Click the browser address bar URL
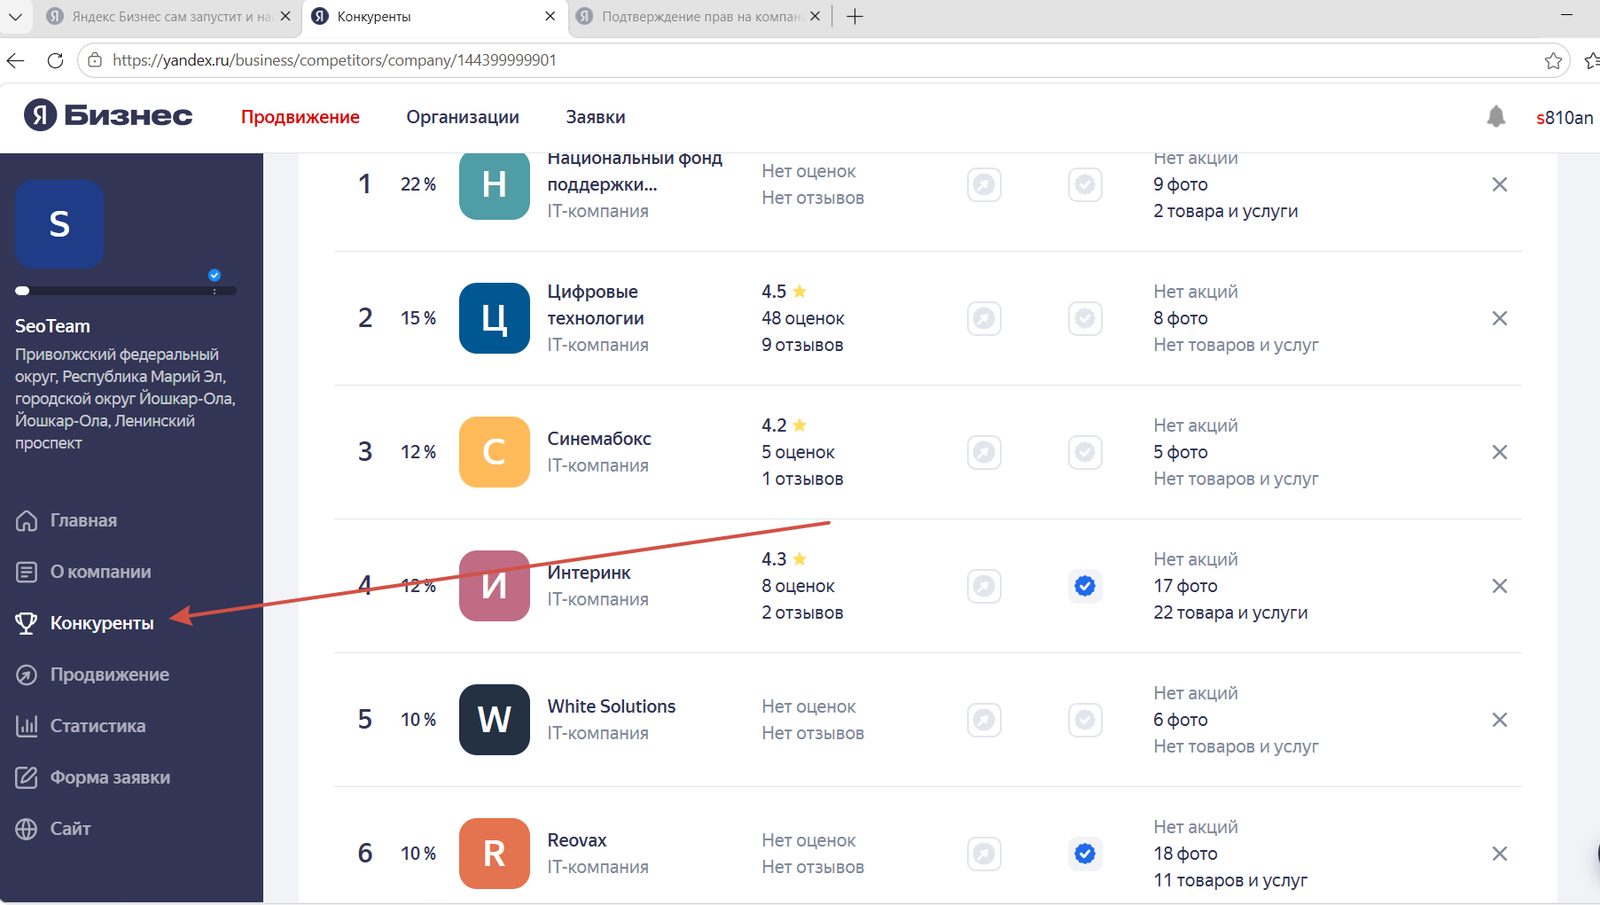Viewport: 1600px width, 905px height. pyautogui.click(x=334, y=60)
